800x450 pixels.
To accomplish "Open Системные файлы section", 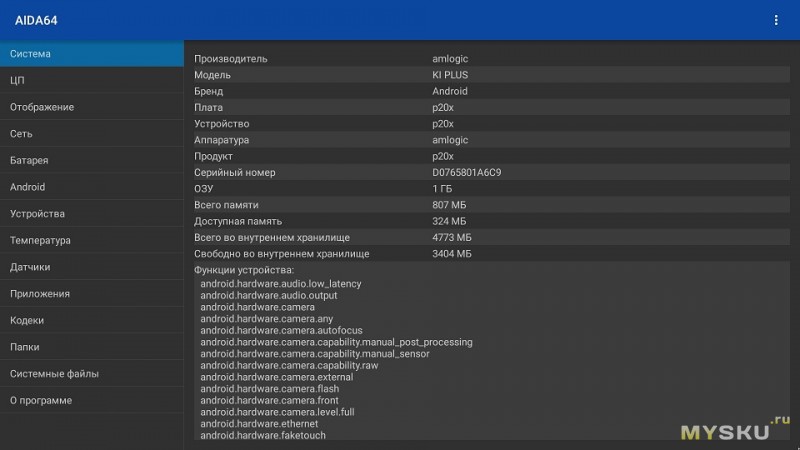I will [92, 373].
